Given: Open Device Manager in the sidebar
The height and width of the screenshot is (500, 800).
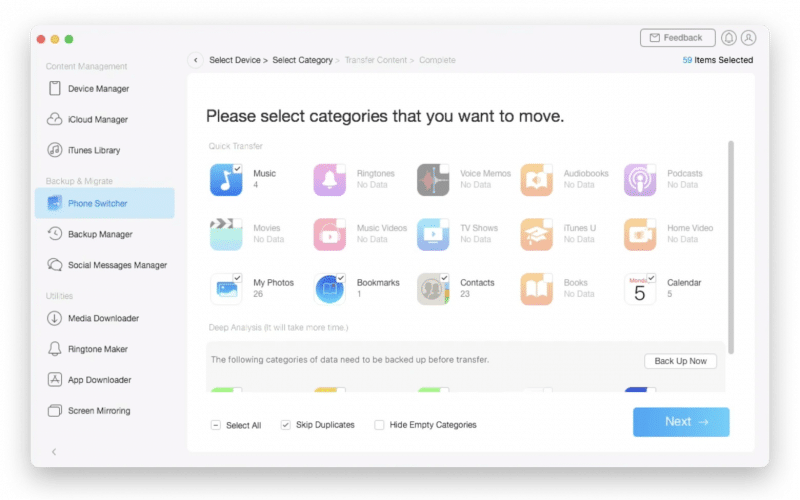Looking at the screenshot, I should point(98,89).
